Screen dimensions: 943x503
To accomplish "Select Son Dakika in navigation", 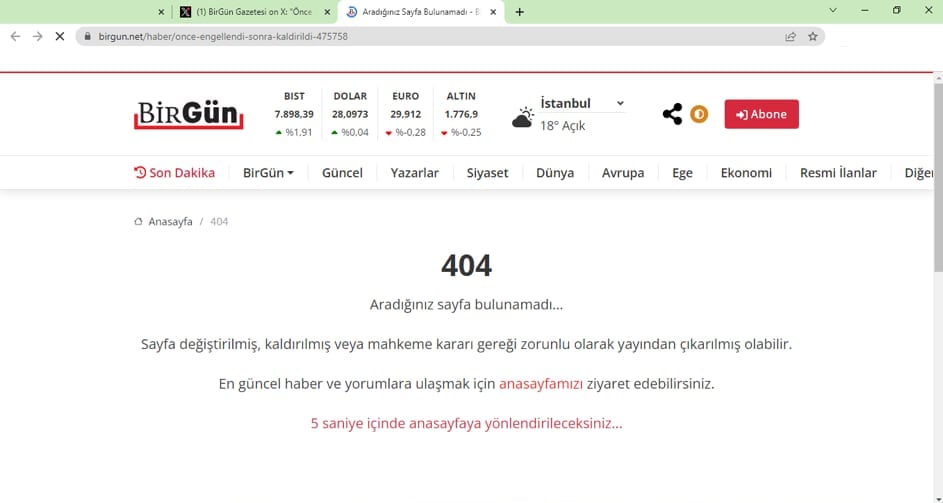I will click(x=175, y=172).
